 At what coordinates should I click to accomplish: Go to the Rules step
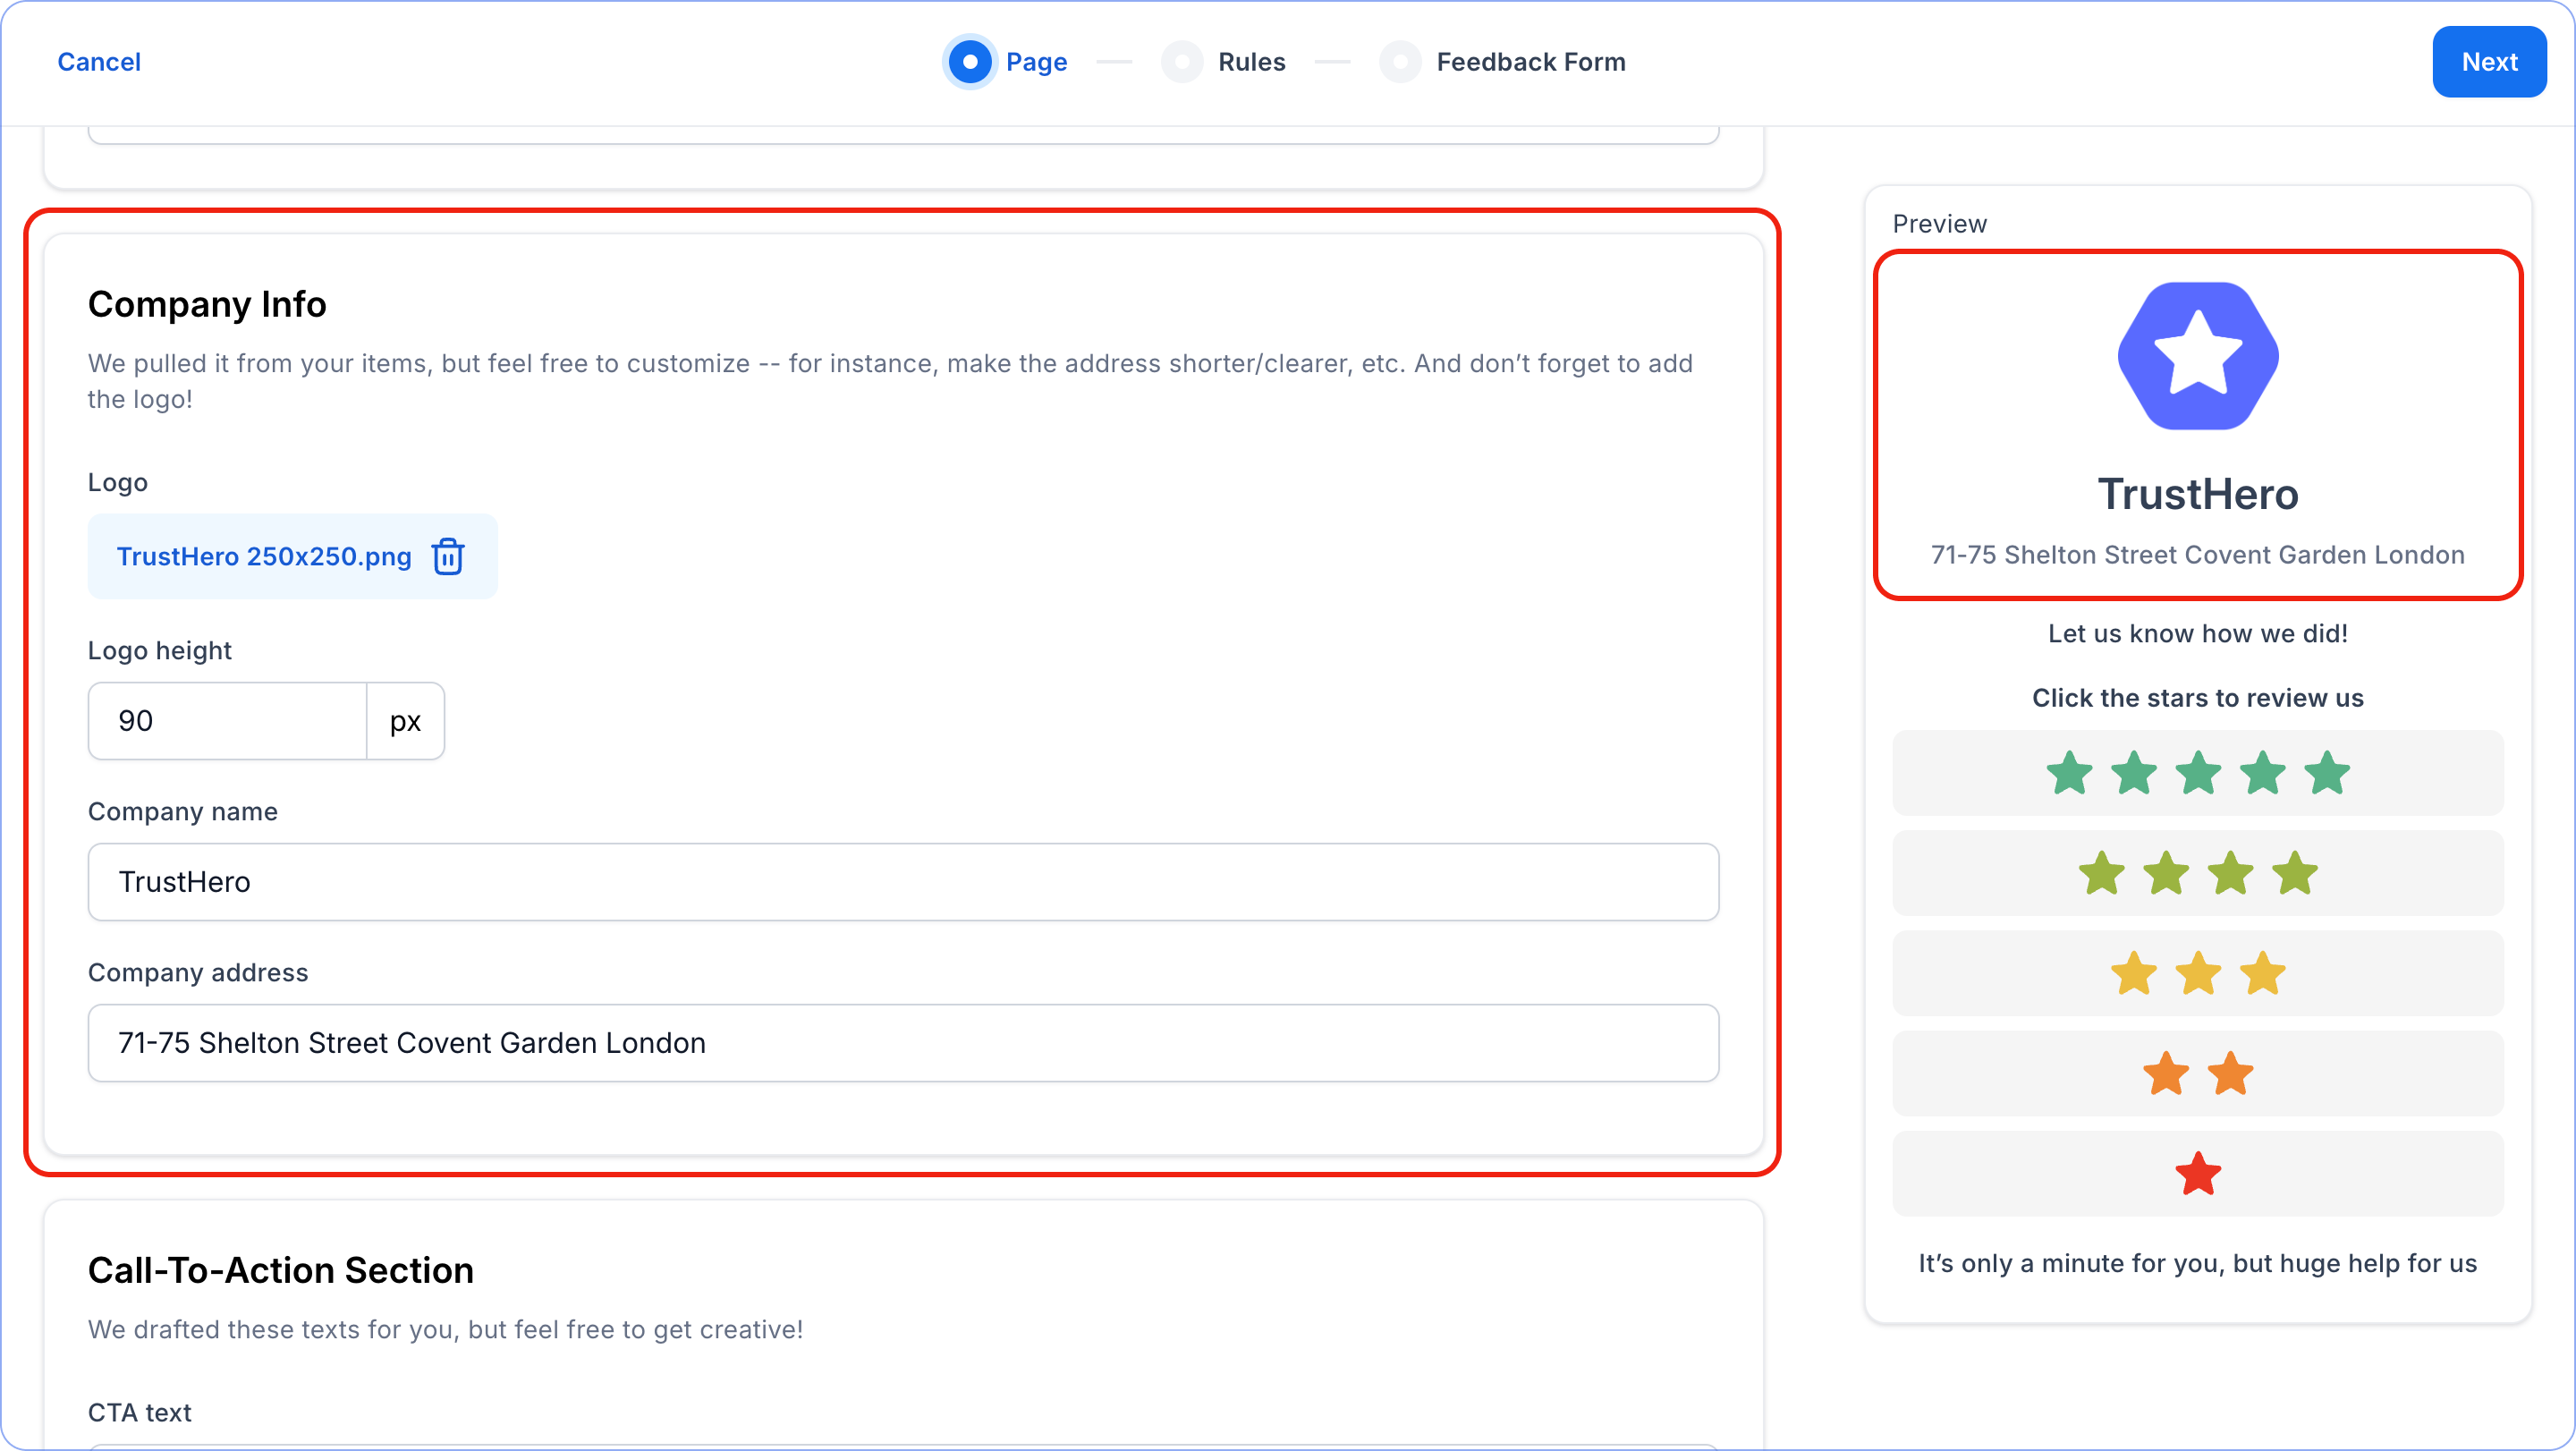click(x=1251, y=62)
